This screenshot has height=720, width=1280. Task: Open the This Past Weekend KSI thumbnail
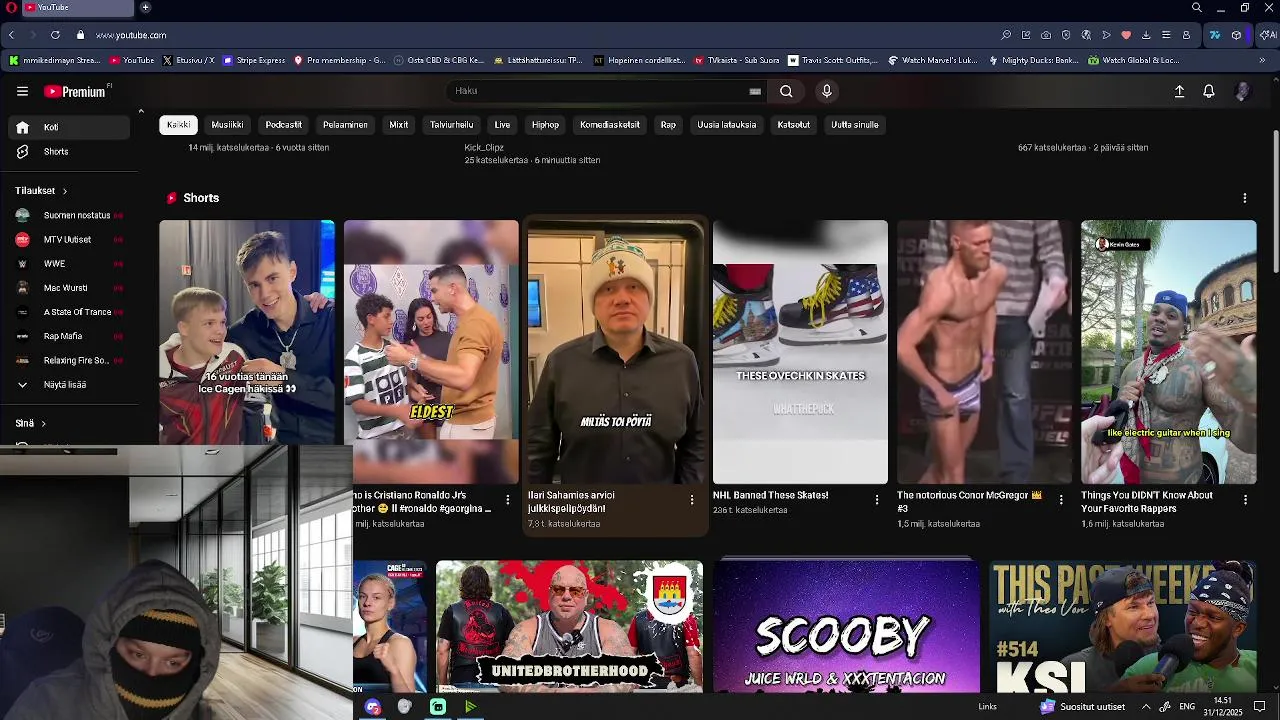coord(1122,627)
